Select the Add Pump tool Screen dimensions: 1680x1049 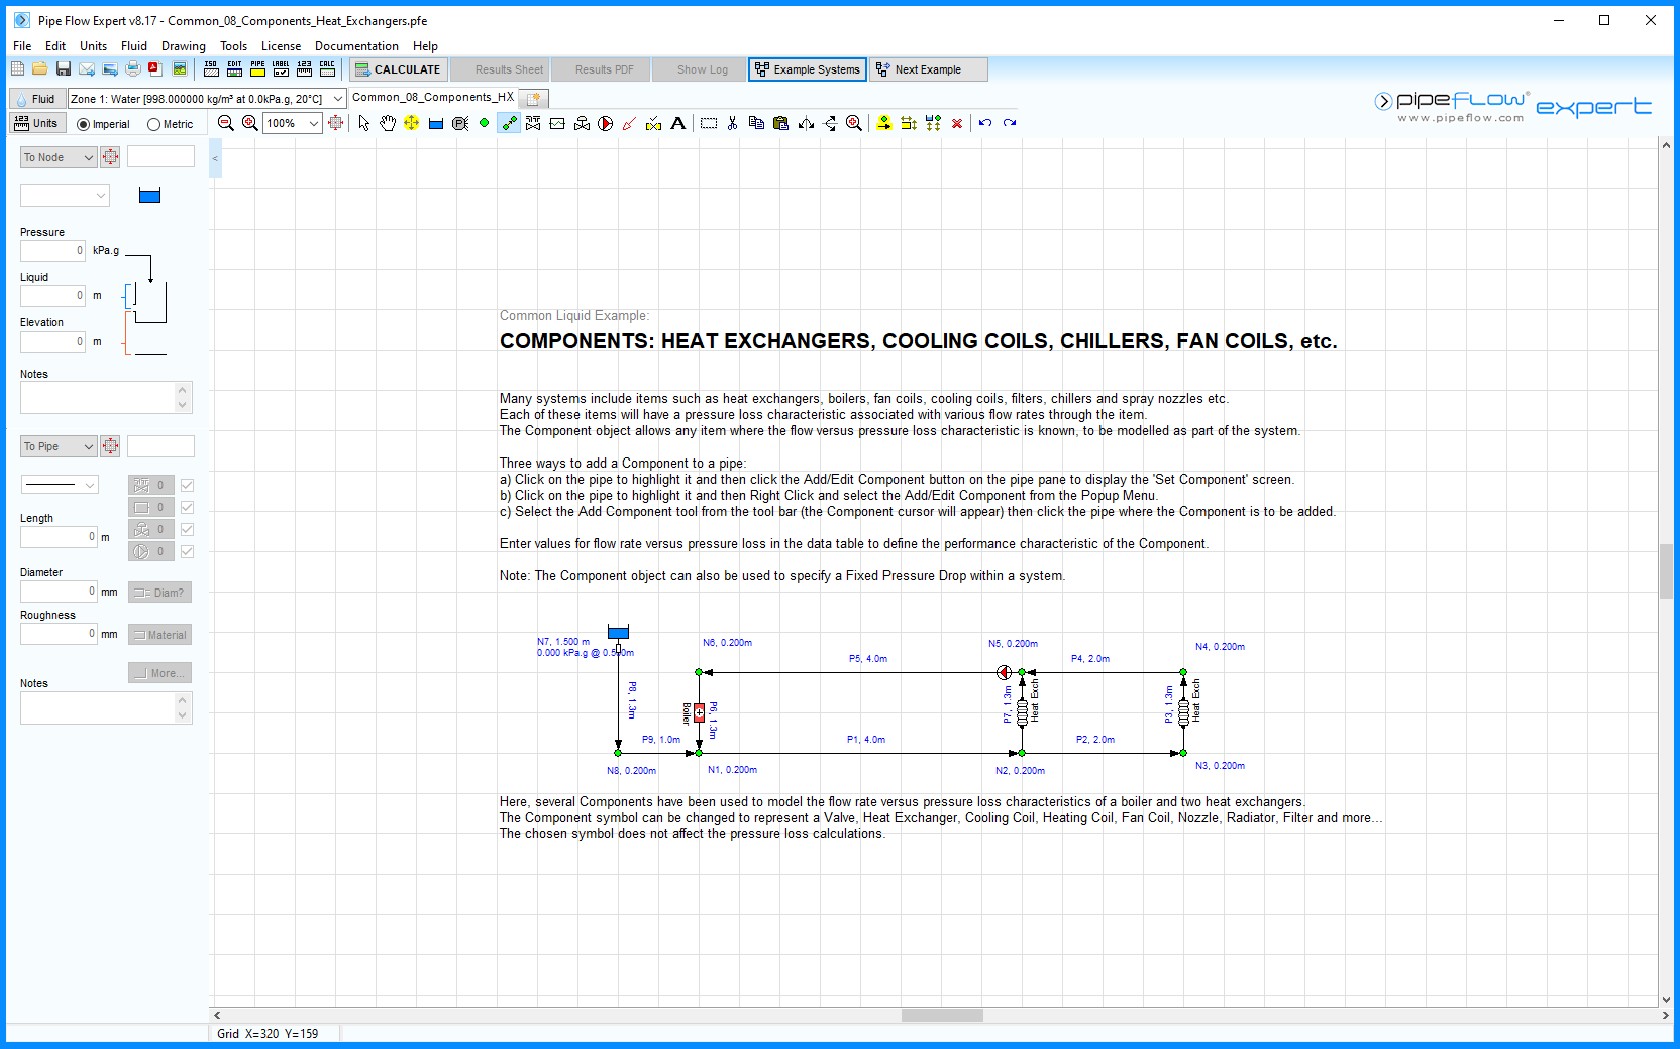(605, 123)
